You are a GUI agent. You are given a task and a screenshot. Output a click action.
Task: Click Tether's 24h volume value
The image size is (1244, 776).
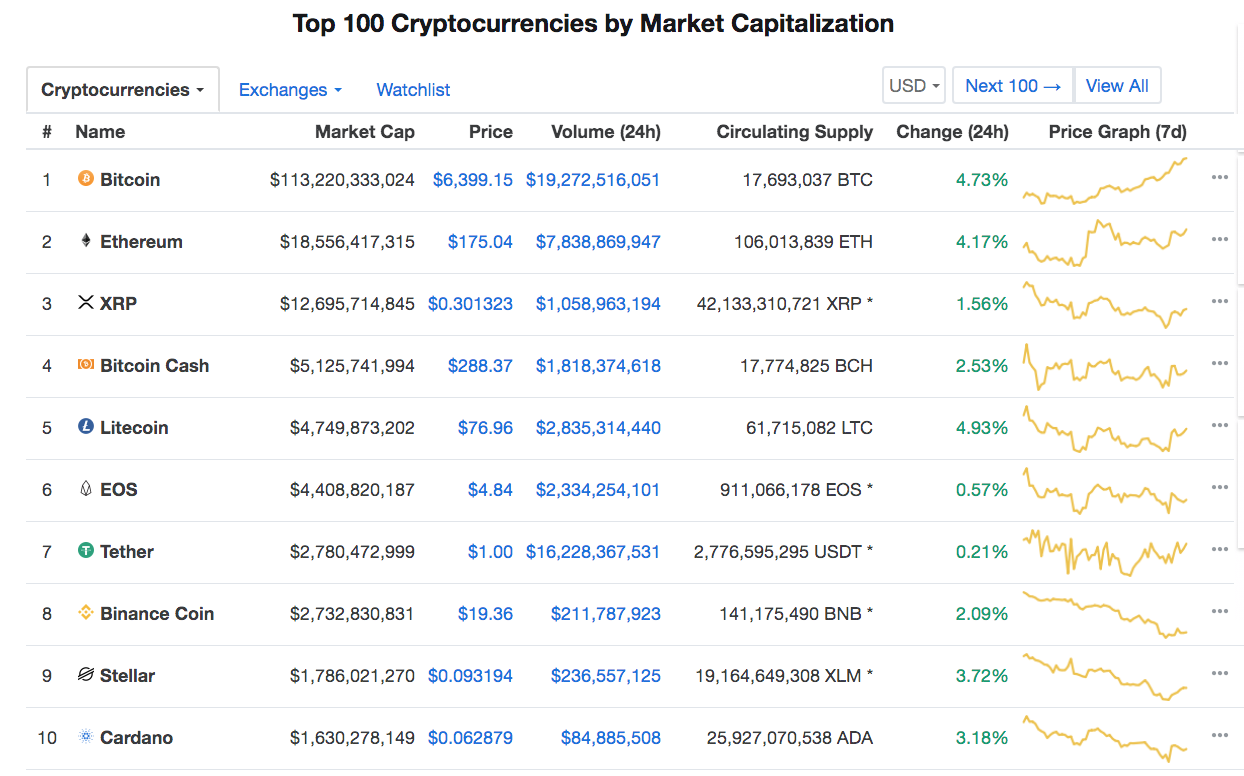tap(593, 552)
